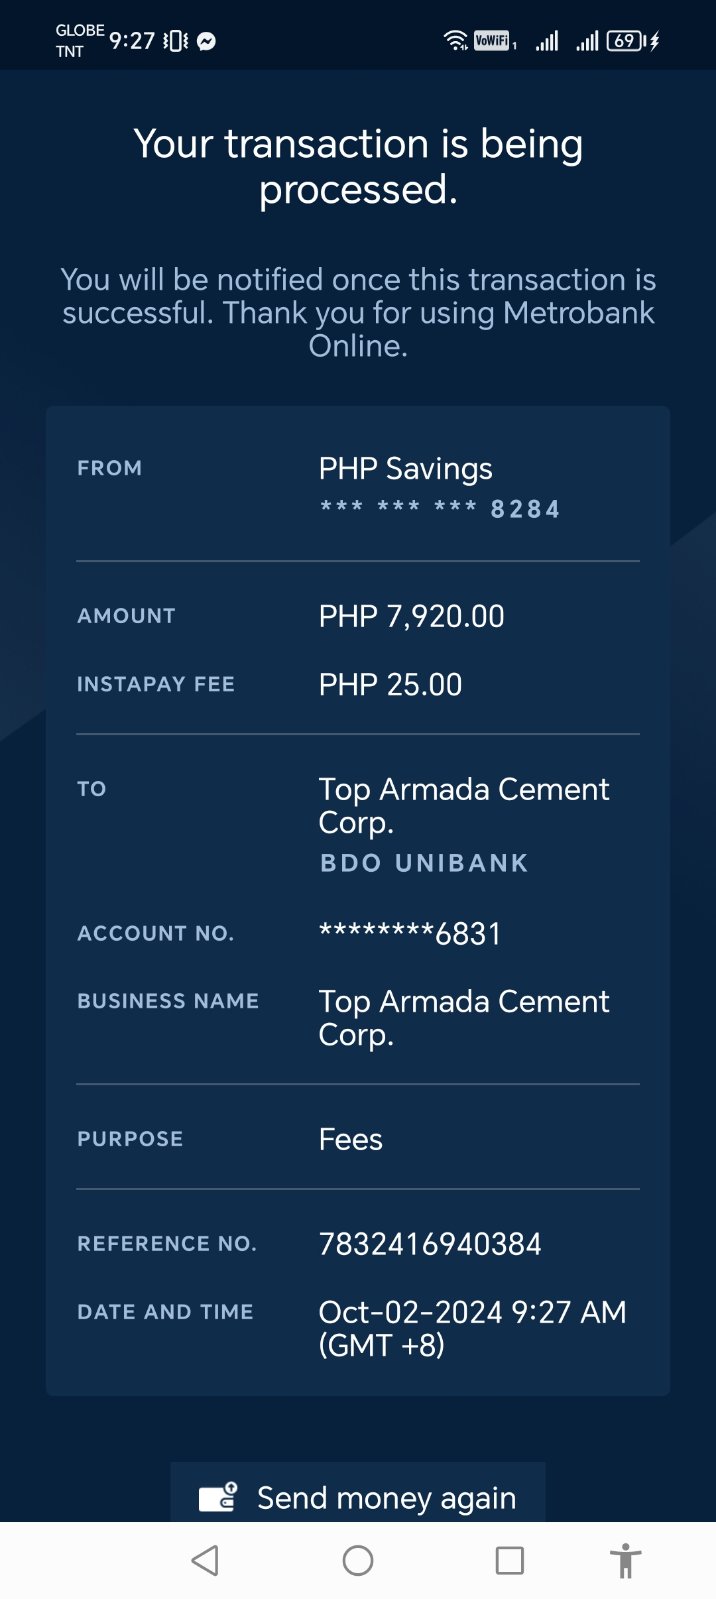This screenshot has width=716, height=1599.
Task: Tap the Messenger notification icon in status bar
Action: [x=206, y=41]
